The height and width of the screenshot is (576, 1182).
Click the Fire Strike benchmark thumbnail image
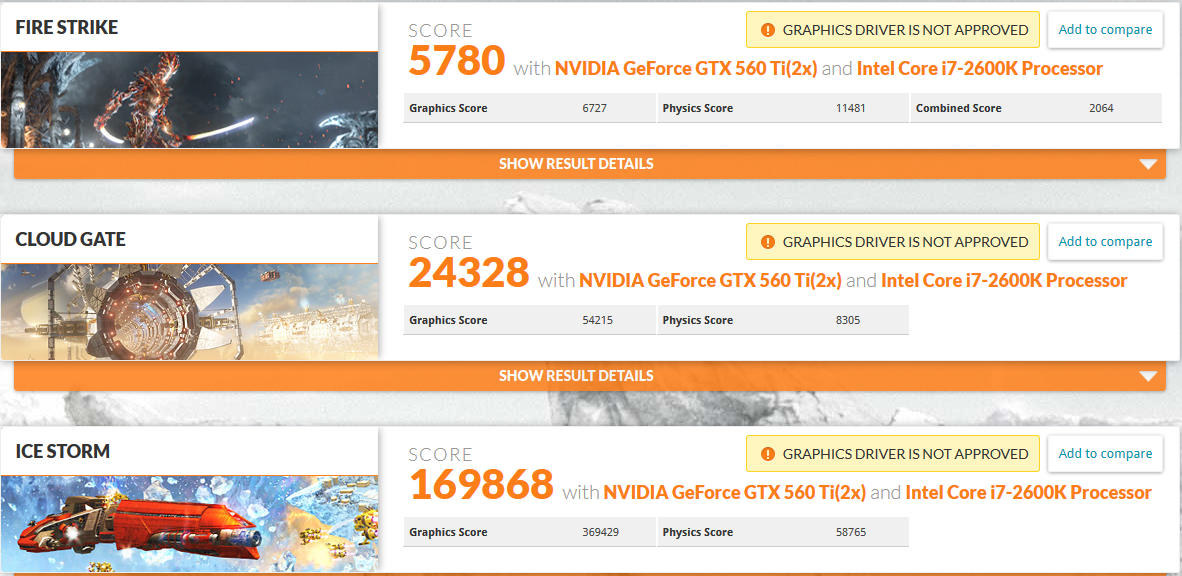(189, 99)
